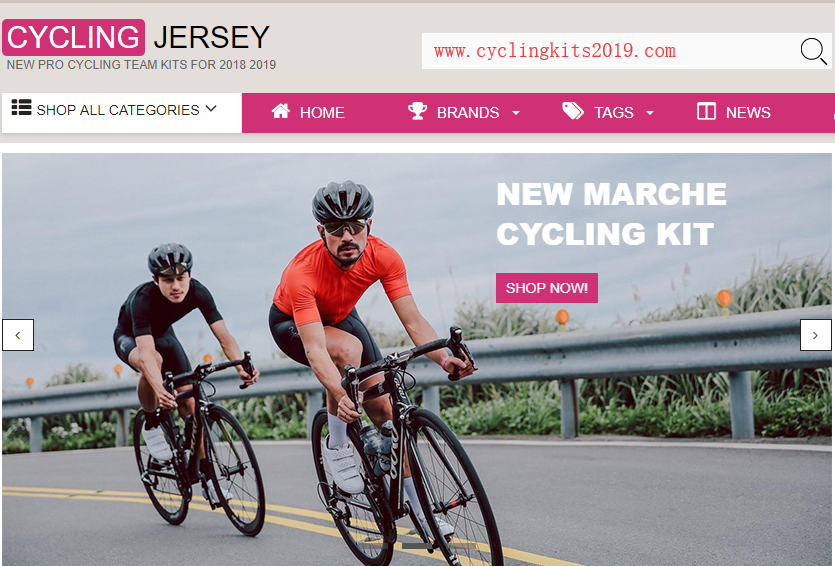Expand the Shop All Categories chevron

point(211,109)
